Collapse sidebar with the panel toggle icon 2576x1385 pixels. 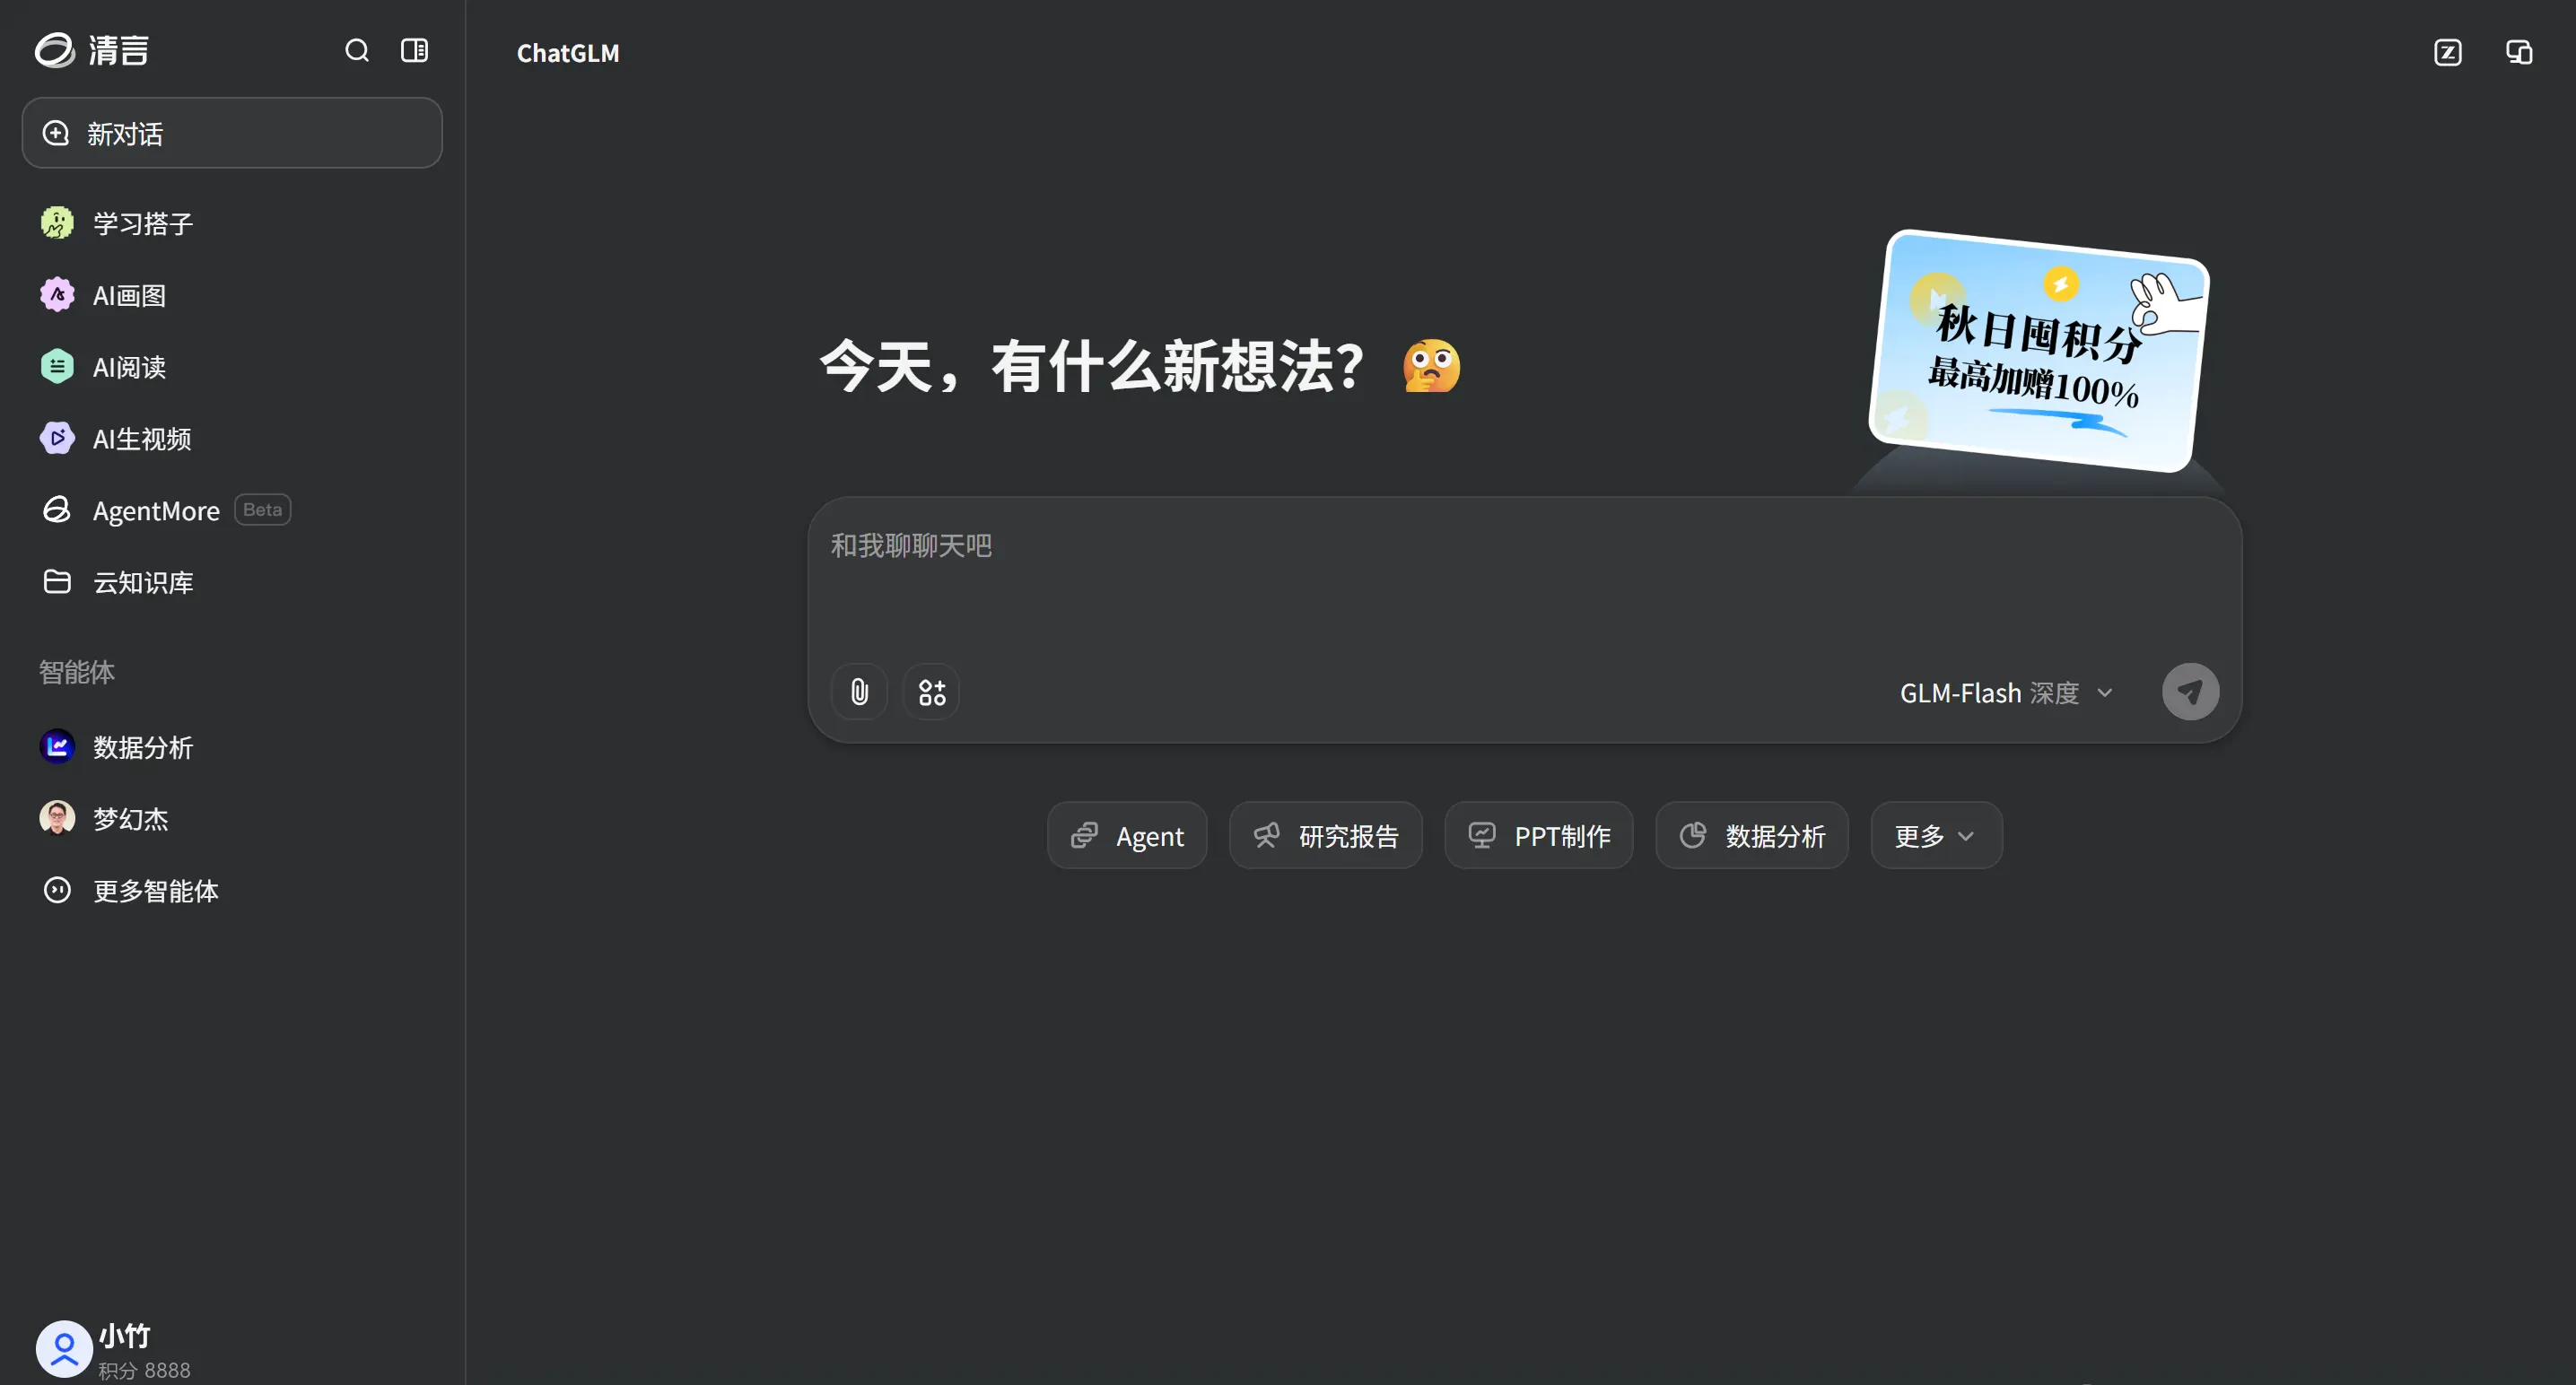(x=414, y=50)
